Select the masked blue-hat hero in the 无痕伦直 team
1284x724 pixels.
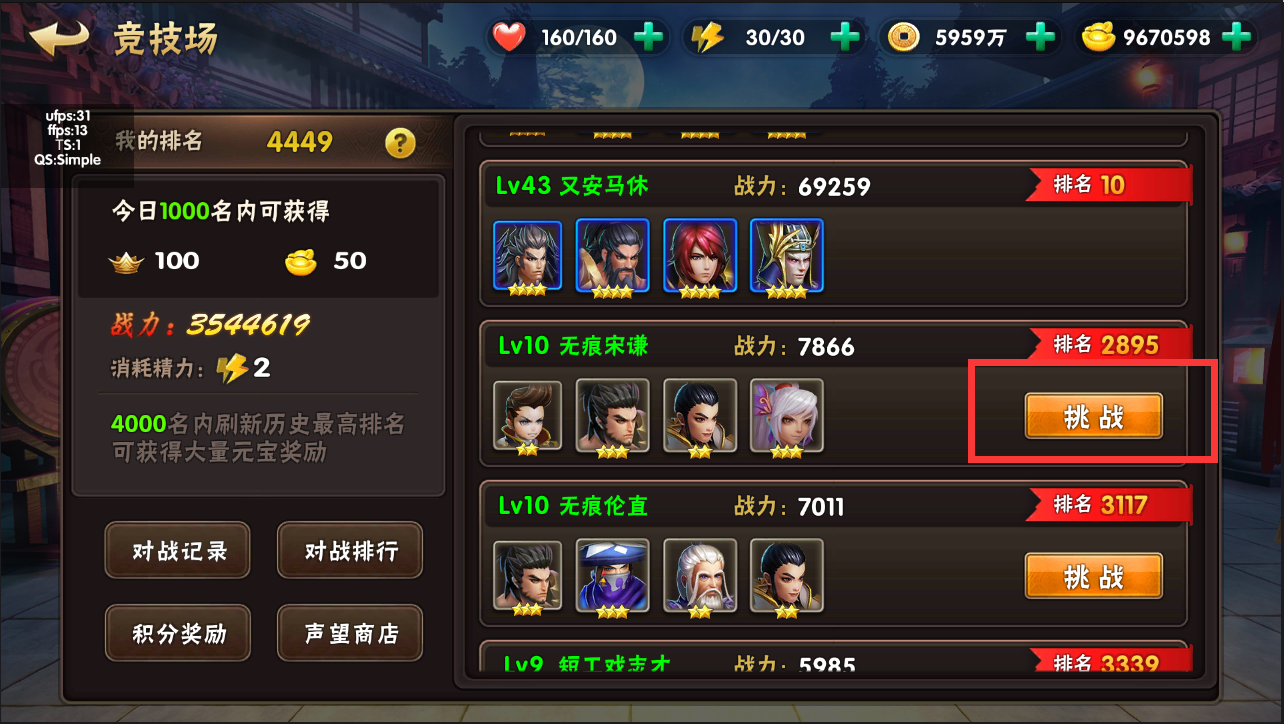point(613,575)
